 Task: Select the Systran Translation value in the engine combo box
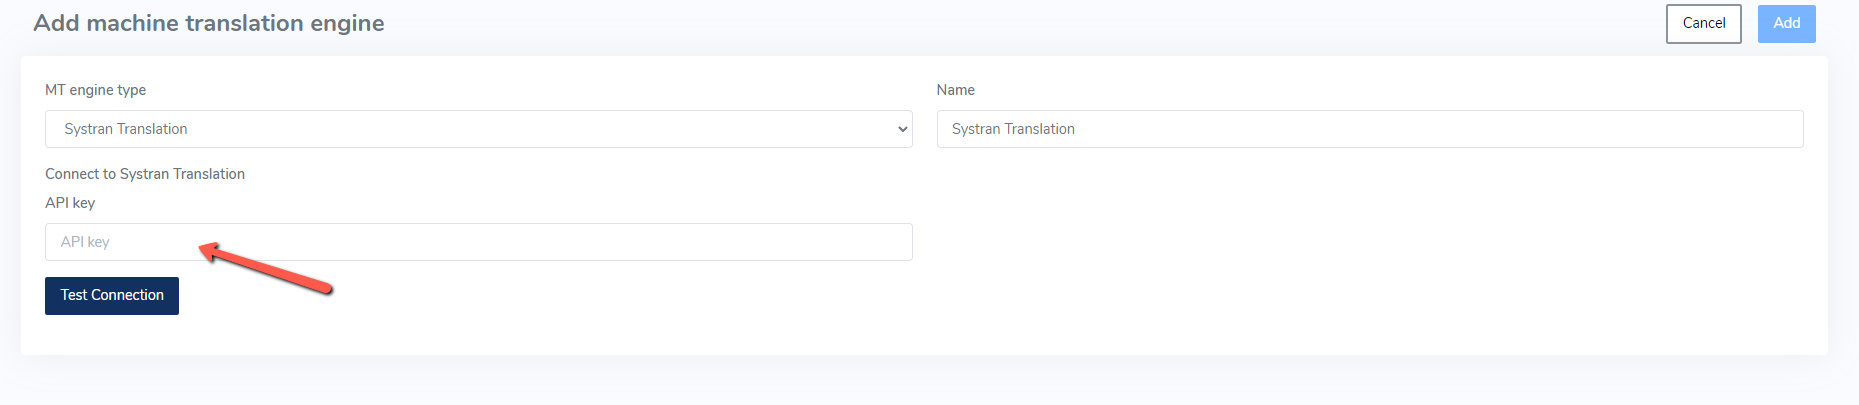pyautogui.click(x=126, y=129)
